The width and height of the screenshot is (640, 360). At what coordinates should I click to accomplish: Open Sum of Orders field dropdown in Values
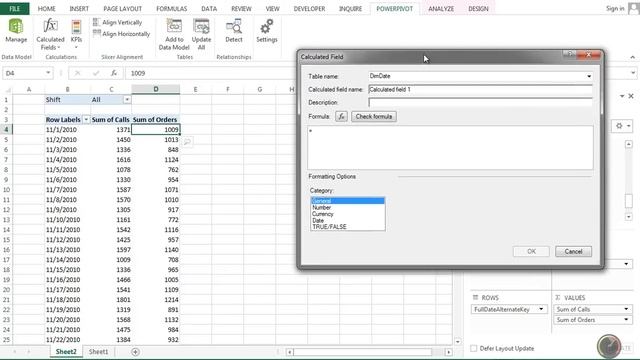point(626,320)
